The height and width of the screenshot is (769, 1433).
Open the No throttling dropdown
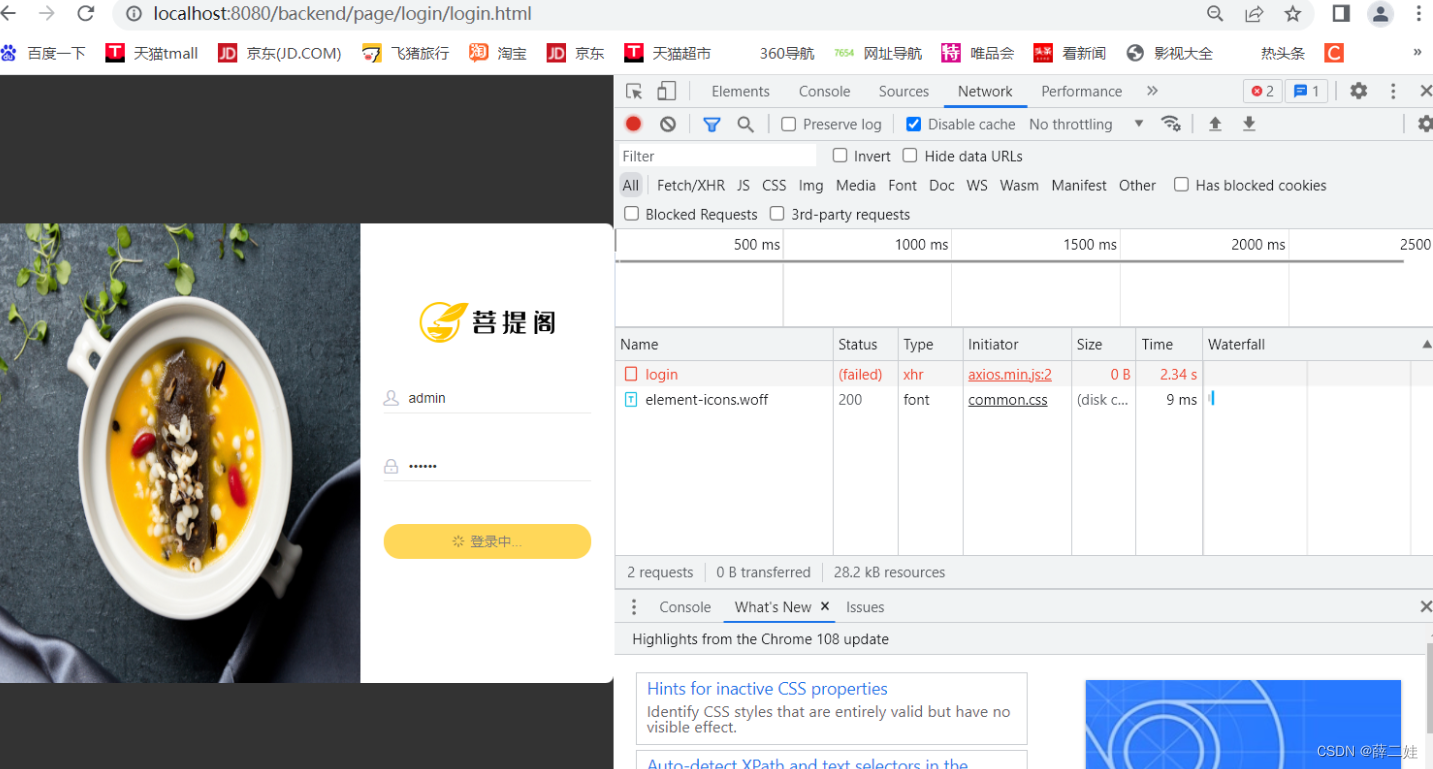[1086, 124]
